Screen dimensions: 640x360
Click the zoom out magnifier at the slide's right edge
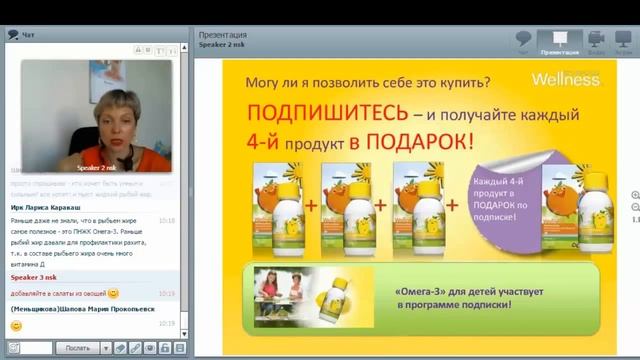636,207
